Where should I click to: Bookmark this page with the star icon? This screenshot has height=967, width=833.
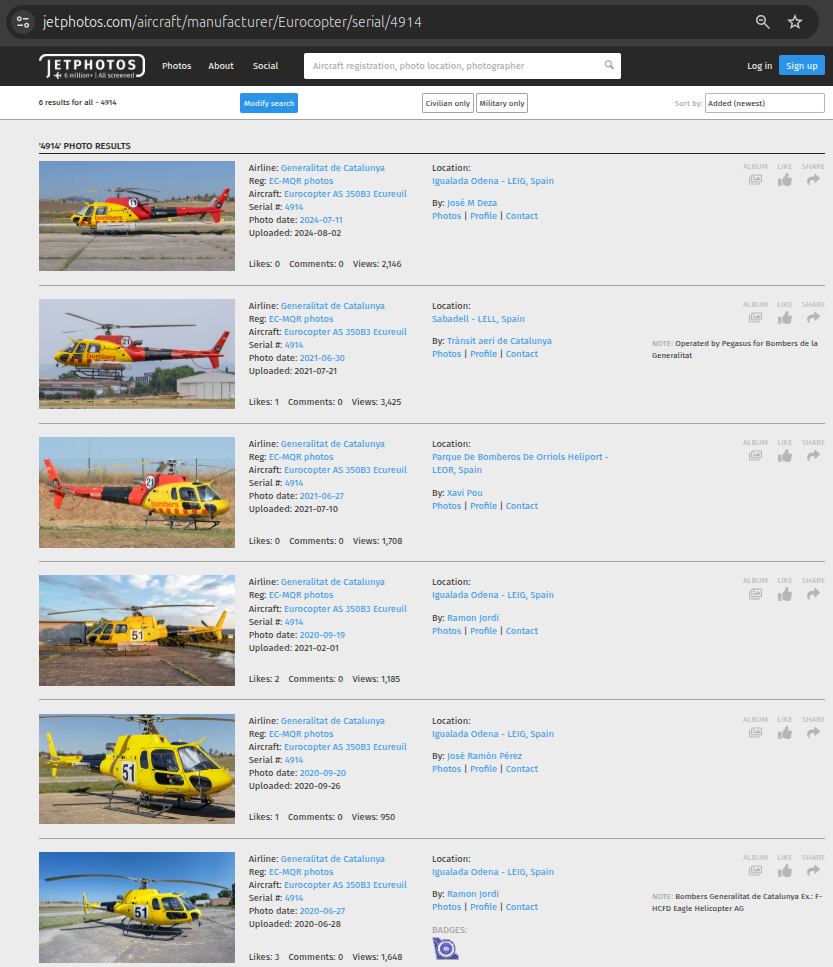(x=795, y=22)
